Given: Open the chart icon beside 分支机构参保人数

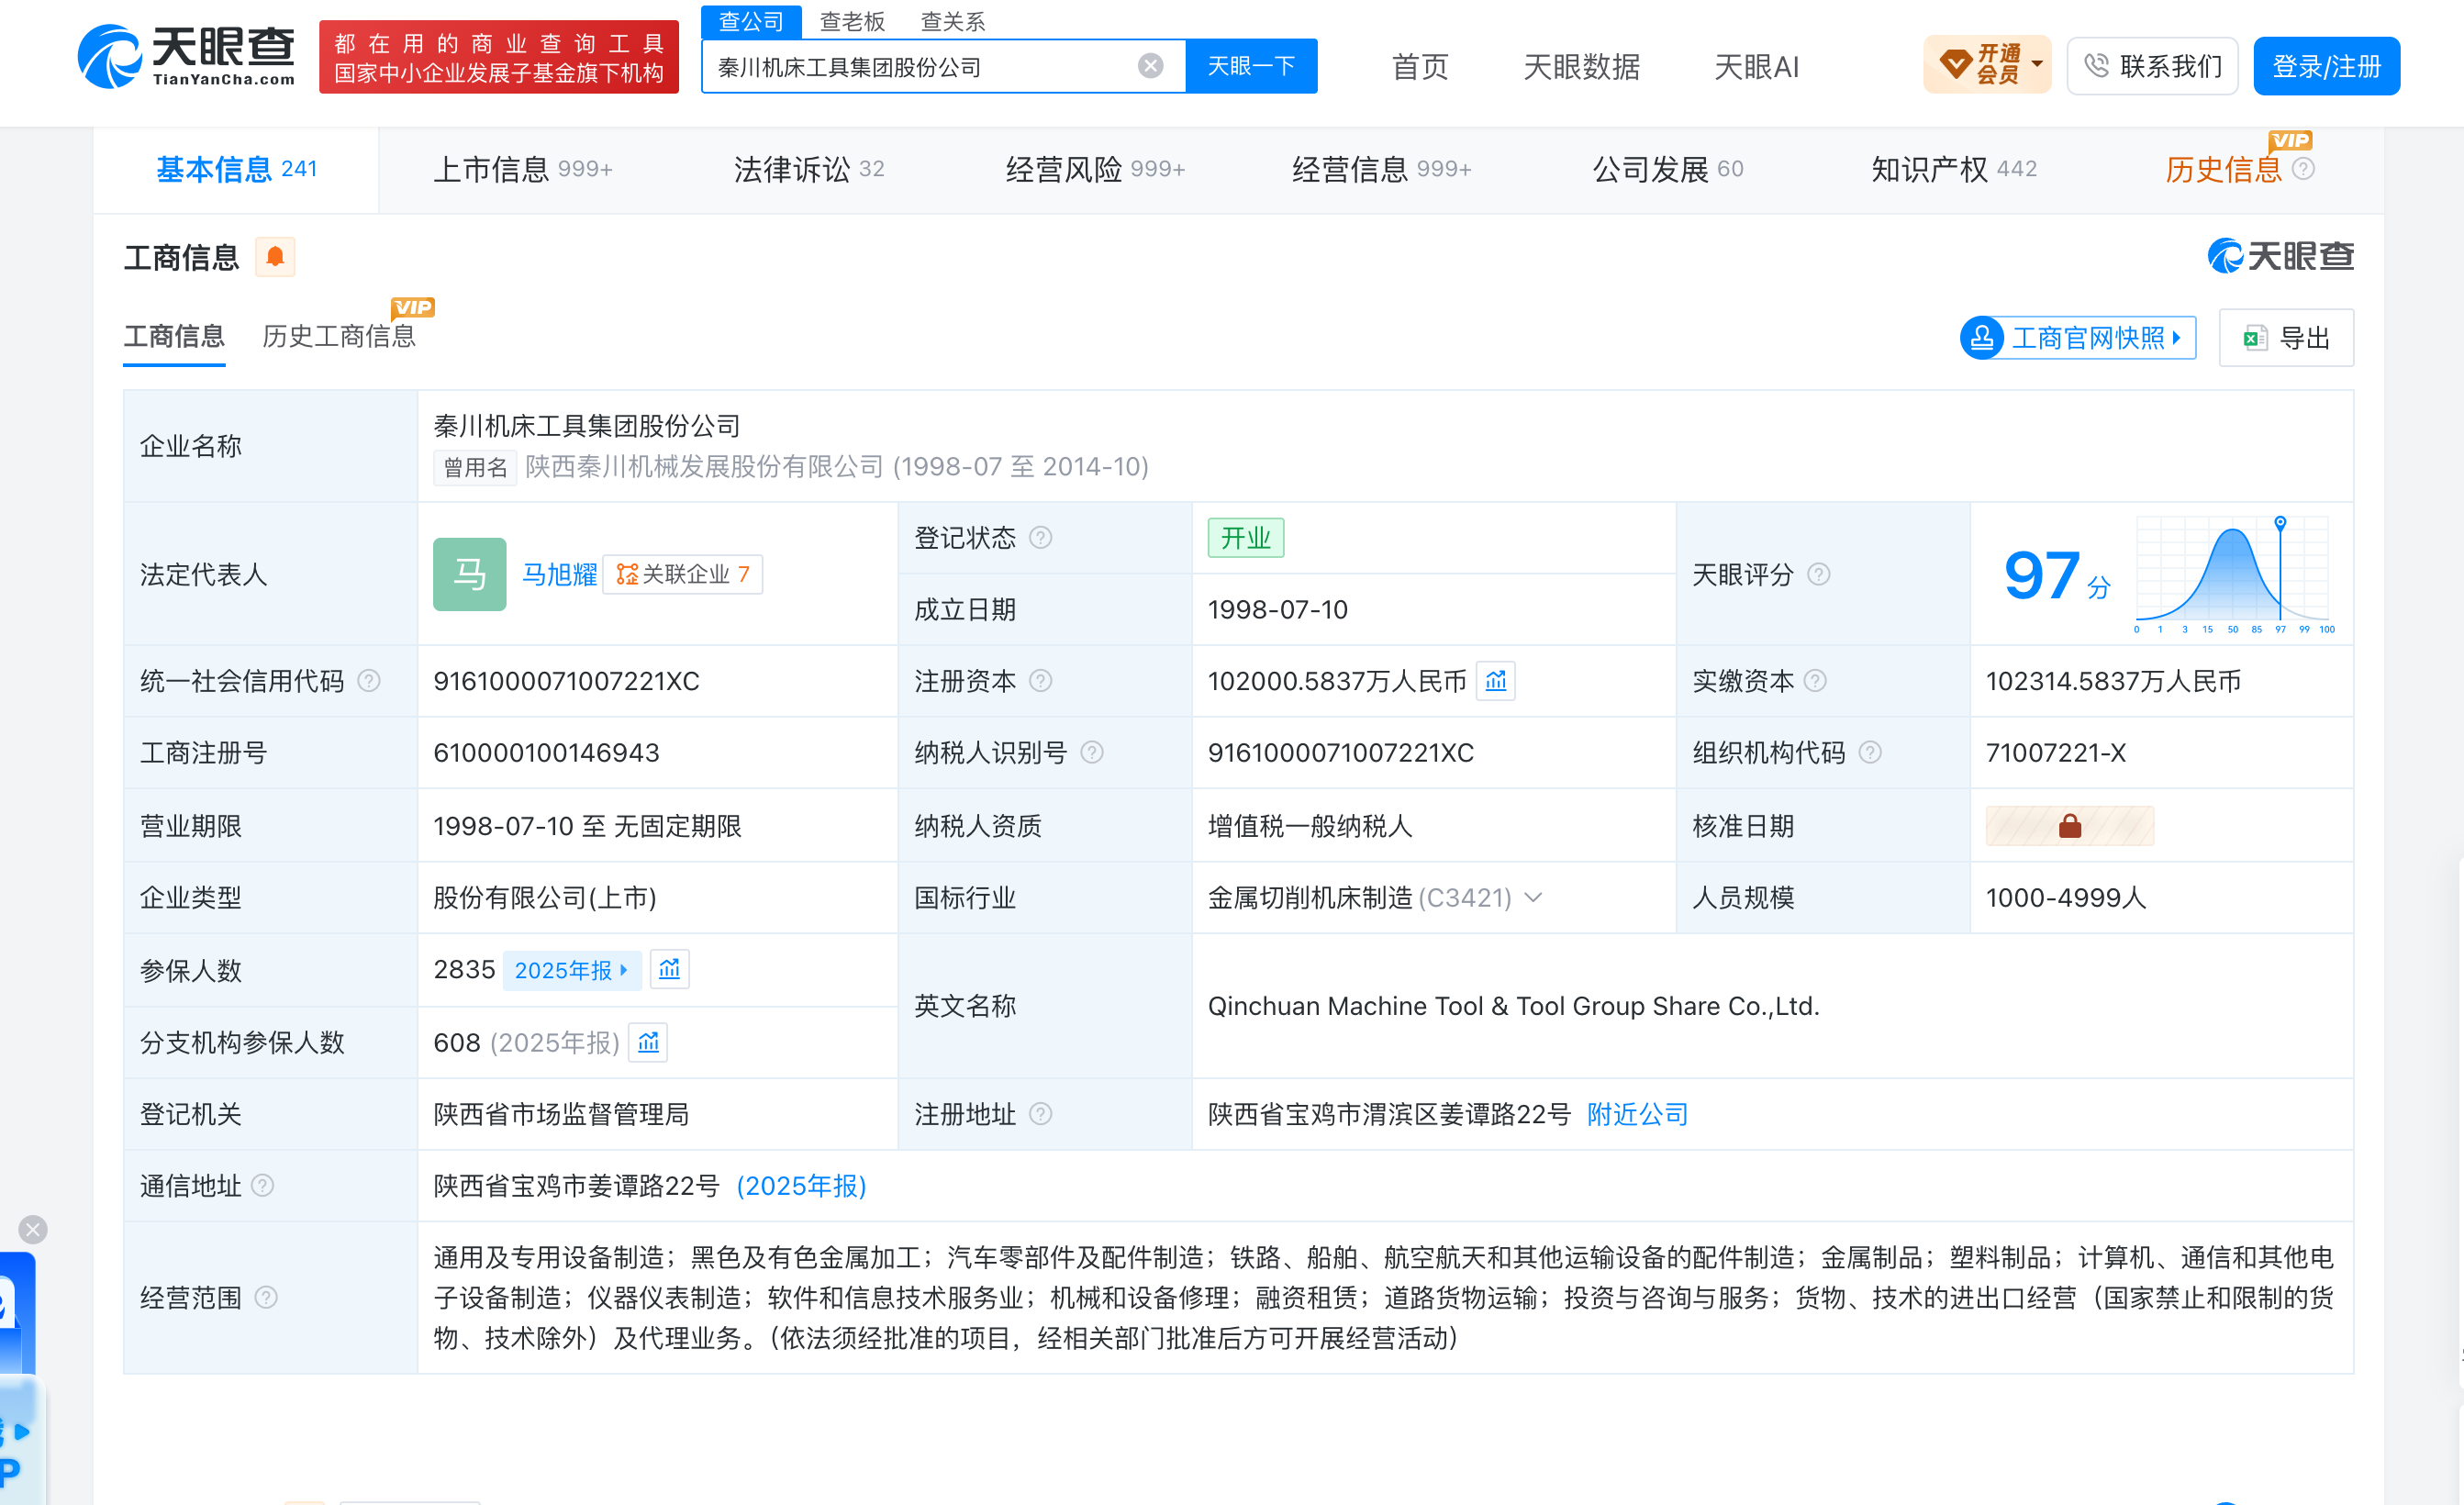Looking at the screenshot, I should [648, 1042].
